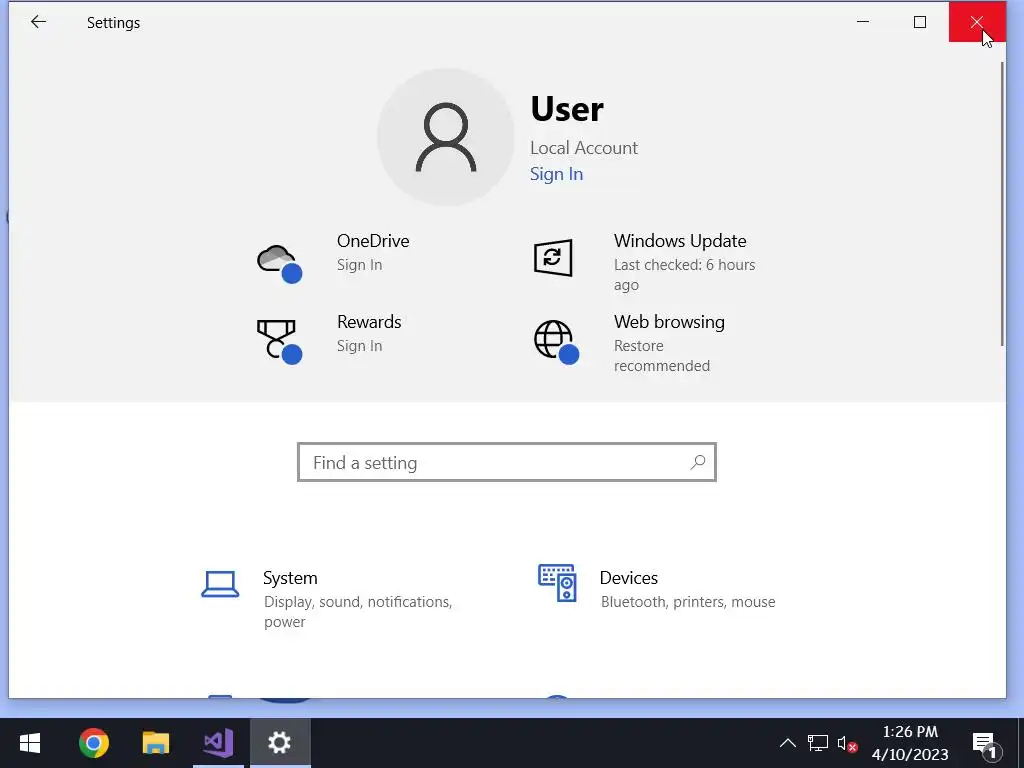Launch Google Chrome from the taskbar
The image size is (1024, 768).
(x=93, y=743)
